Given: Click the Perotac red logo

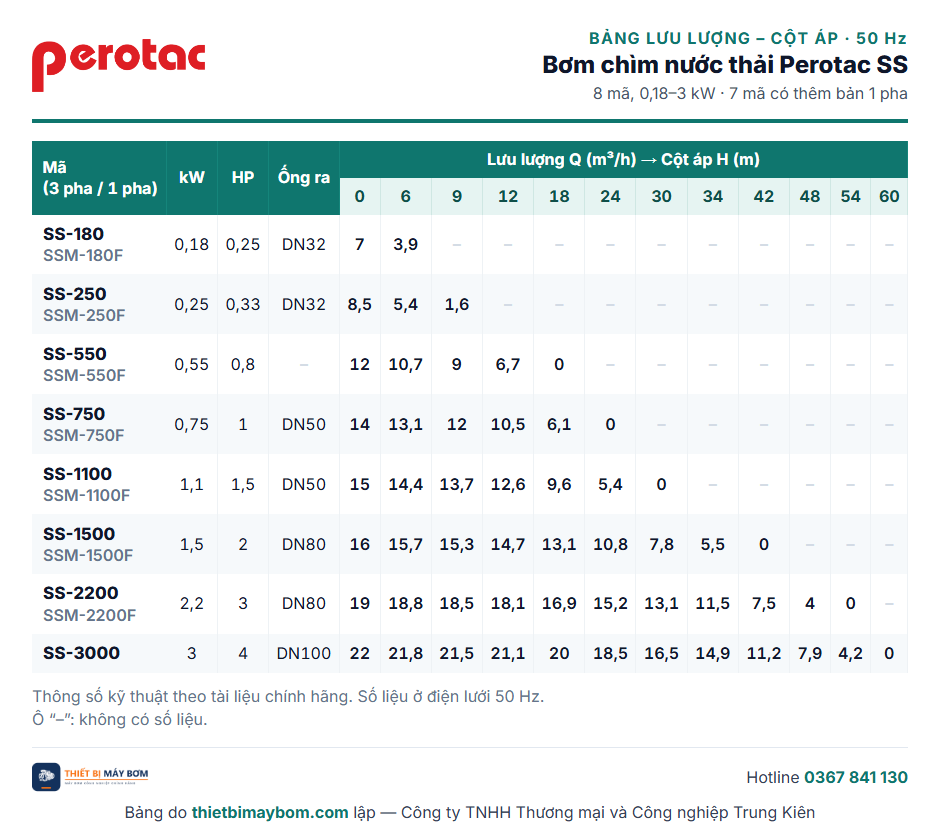Looking at the screenshot, I should (x=119, y=65).
